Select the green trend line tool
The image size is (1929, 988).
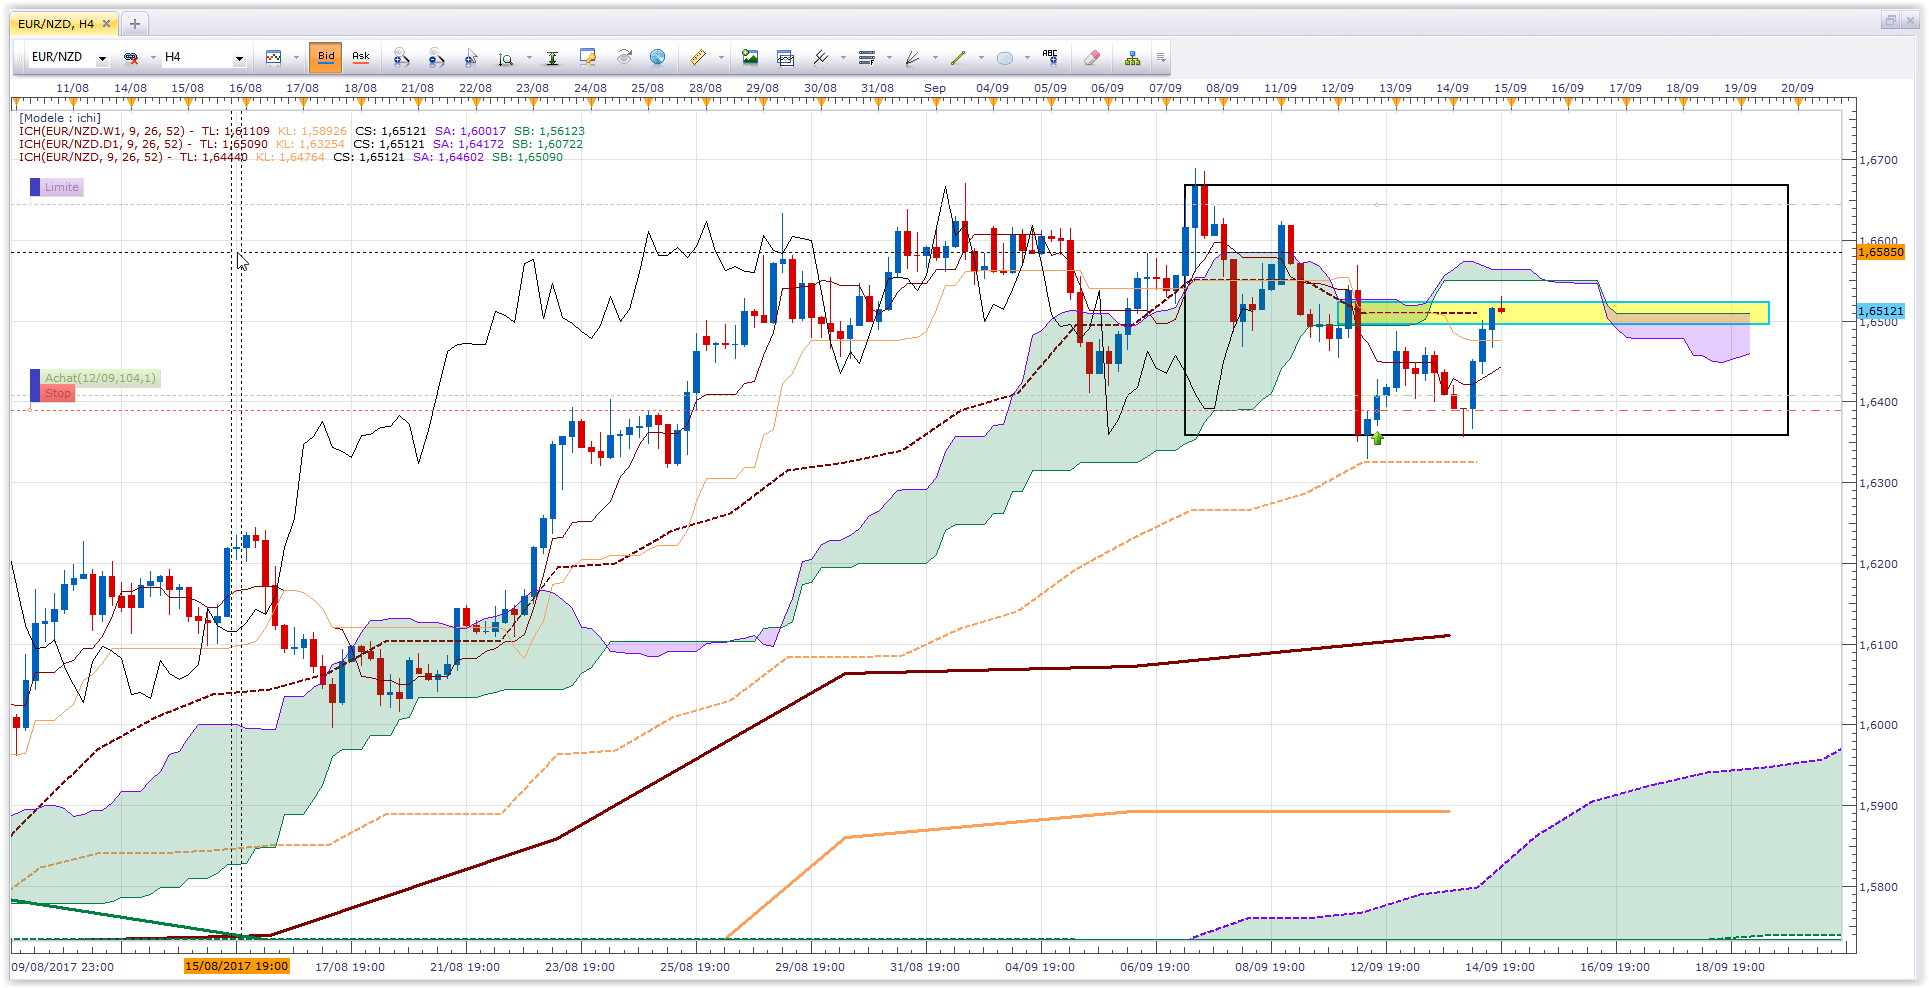(x=958, y=58)
